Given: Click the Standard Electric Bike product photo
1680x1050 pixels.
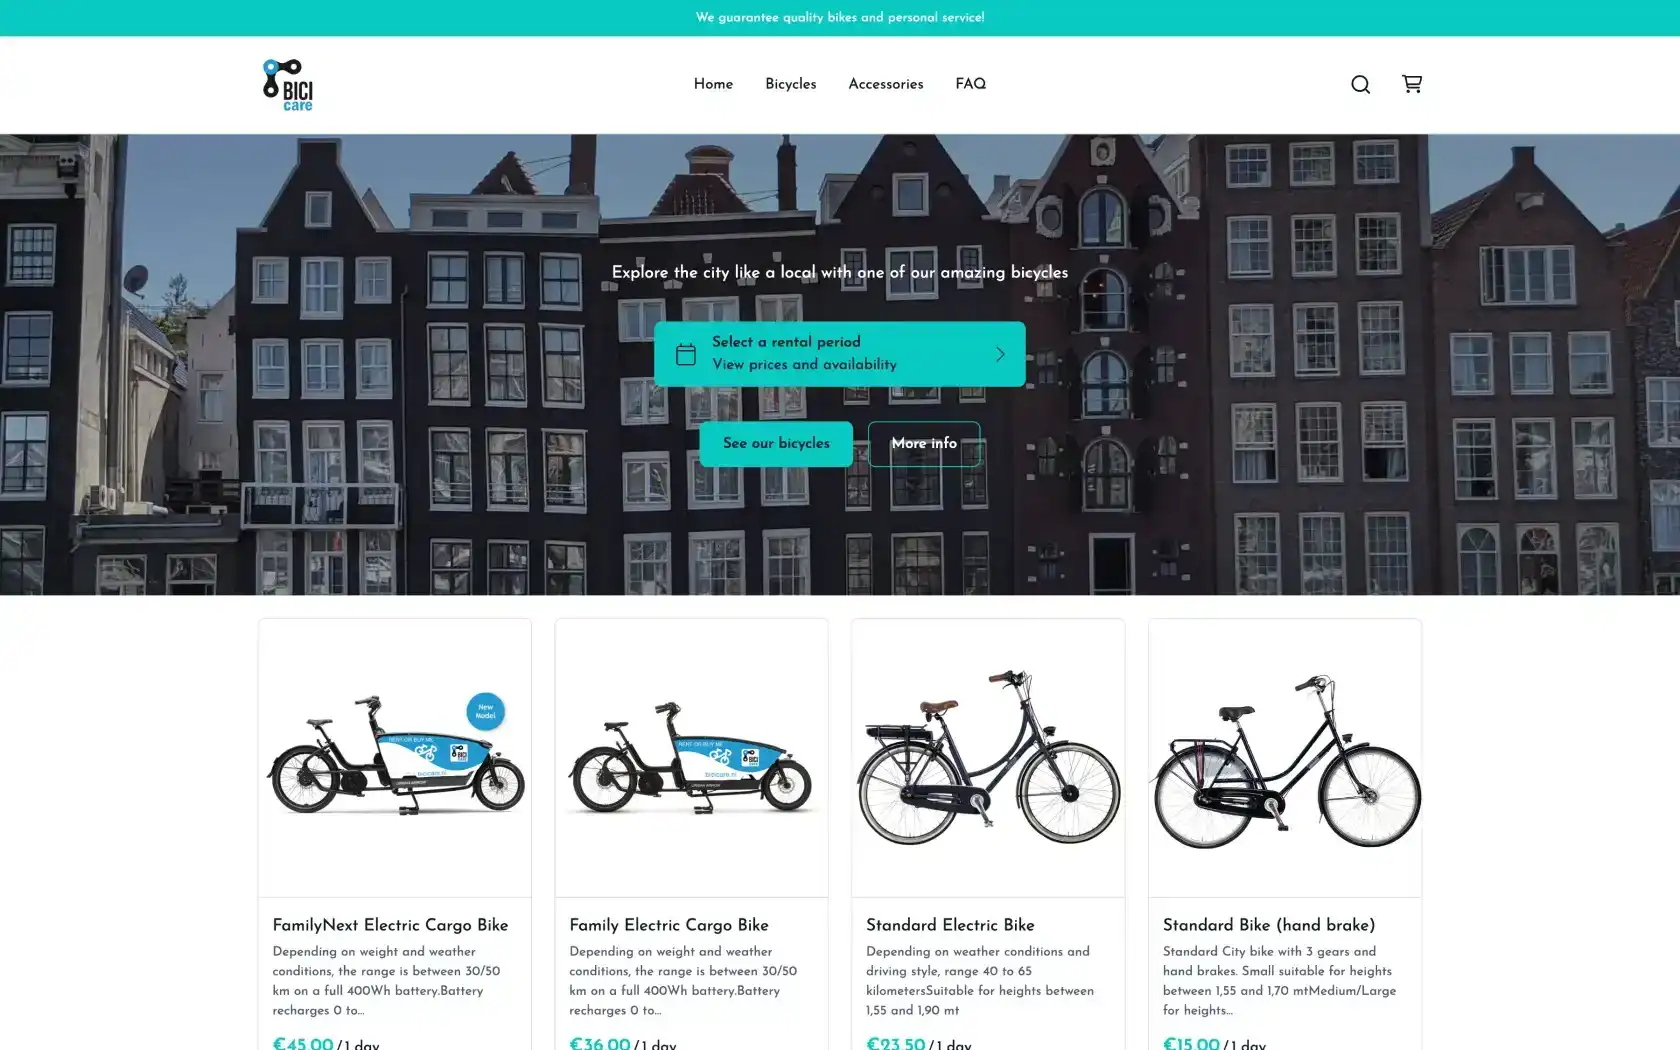Looking at the screenshot, I should tap(987, 757).
